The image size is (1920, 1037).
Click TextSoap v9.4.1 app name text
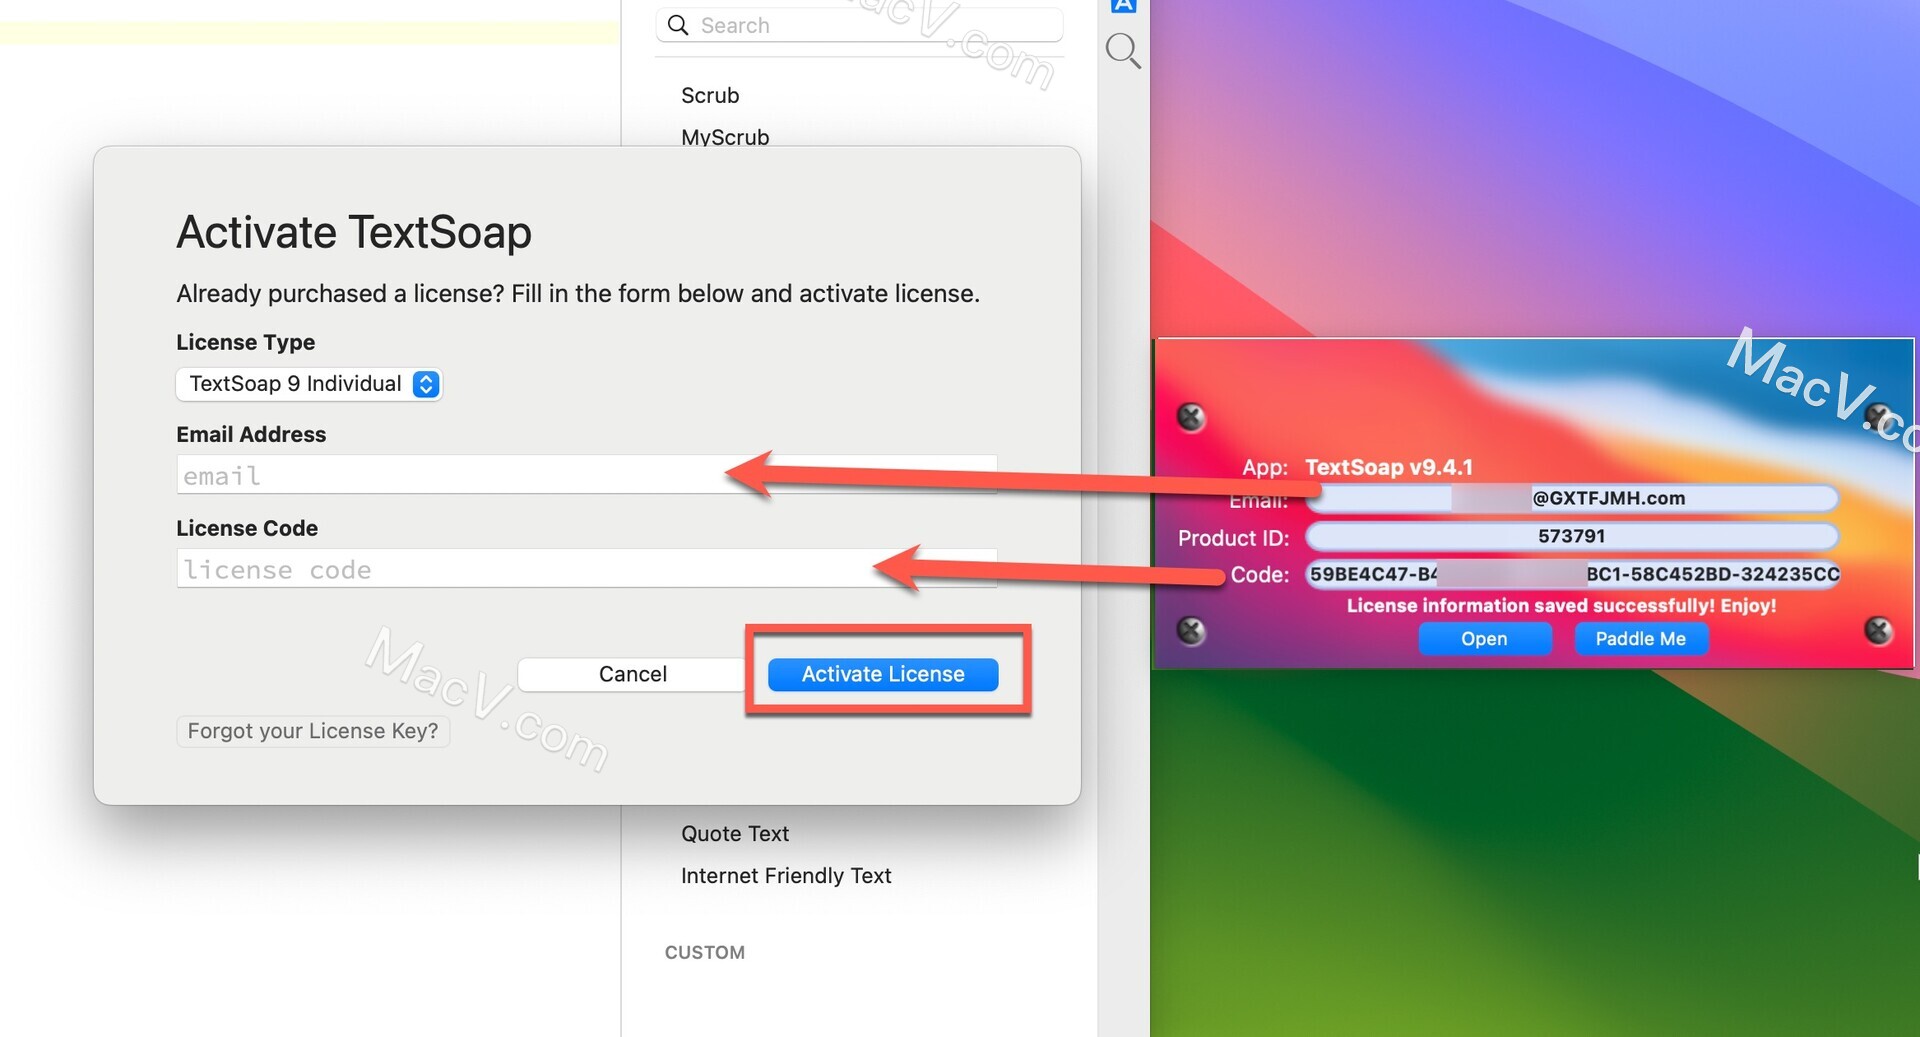1388,467
